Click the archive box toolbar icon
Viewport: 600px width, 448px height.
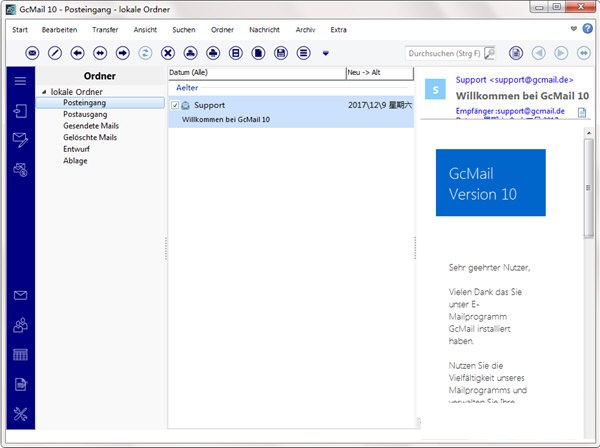click(236, 53)
